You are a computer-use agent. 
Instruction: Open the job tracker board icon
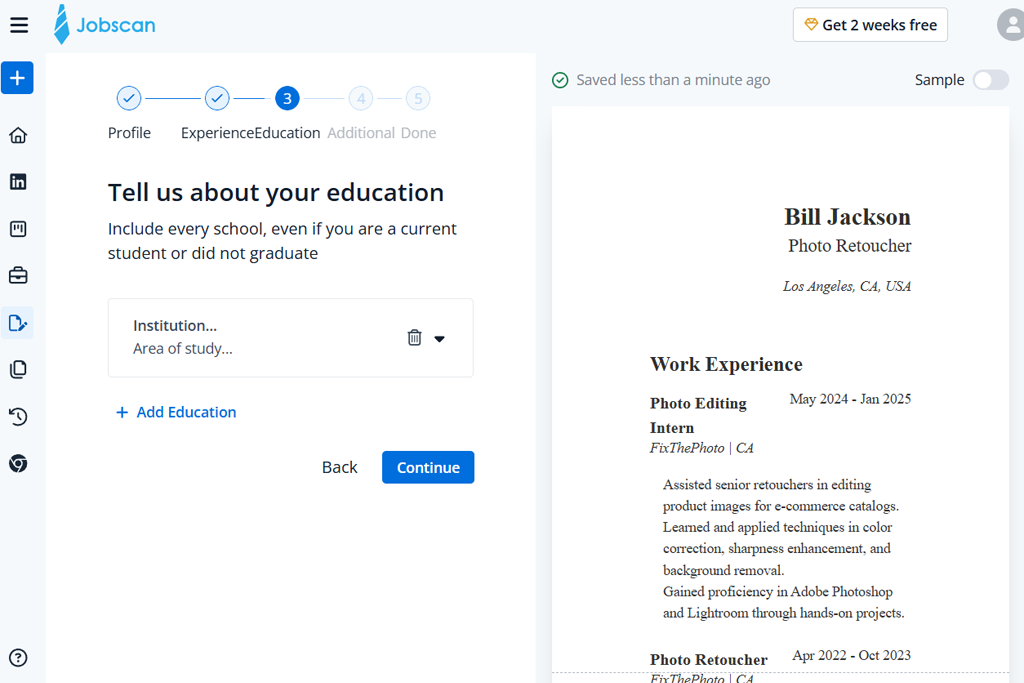click(18, 229)
